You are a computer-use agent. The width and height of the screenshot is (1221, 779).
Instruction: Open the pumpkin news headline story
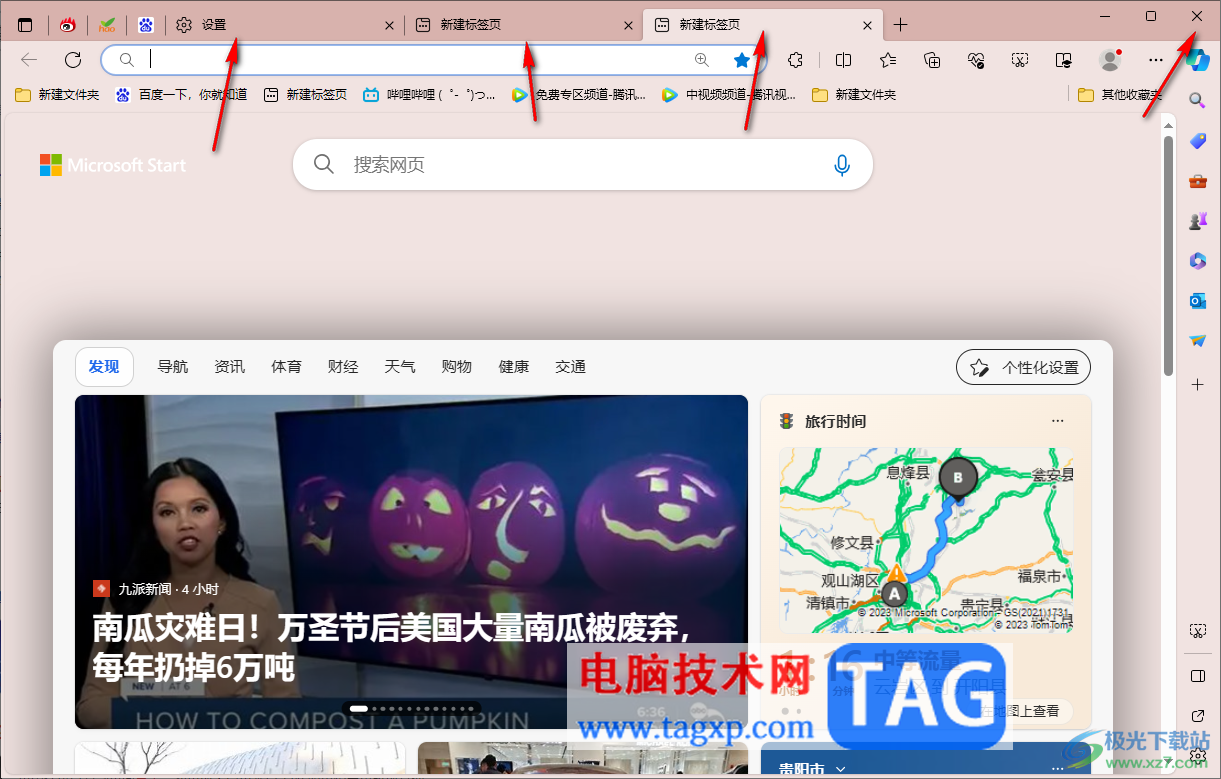392,647
